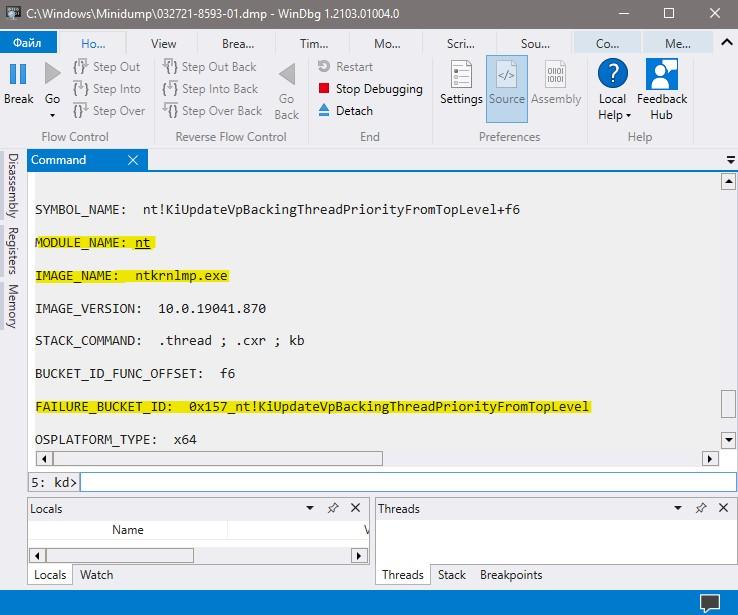
Task: Open the Settings preferences icon
Action: tap(461, 74)
